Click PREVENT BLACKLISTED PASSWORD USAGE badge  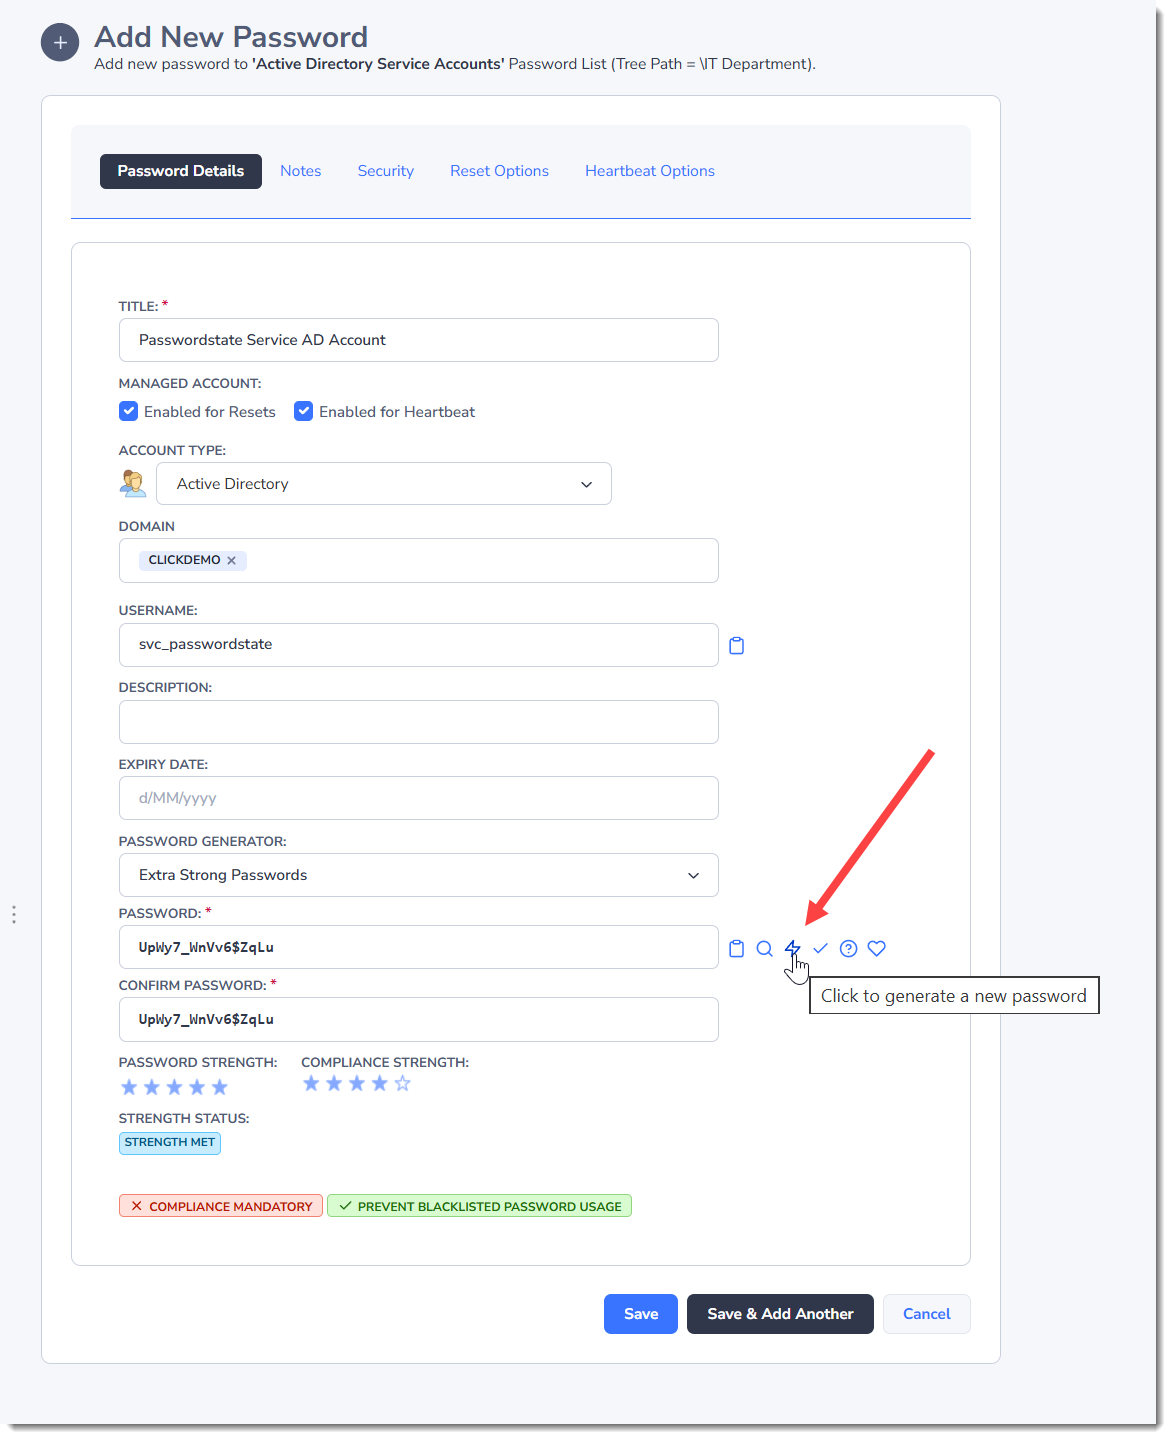click(x=479, y=1206)
